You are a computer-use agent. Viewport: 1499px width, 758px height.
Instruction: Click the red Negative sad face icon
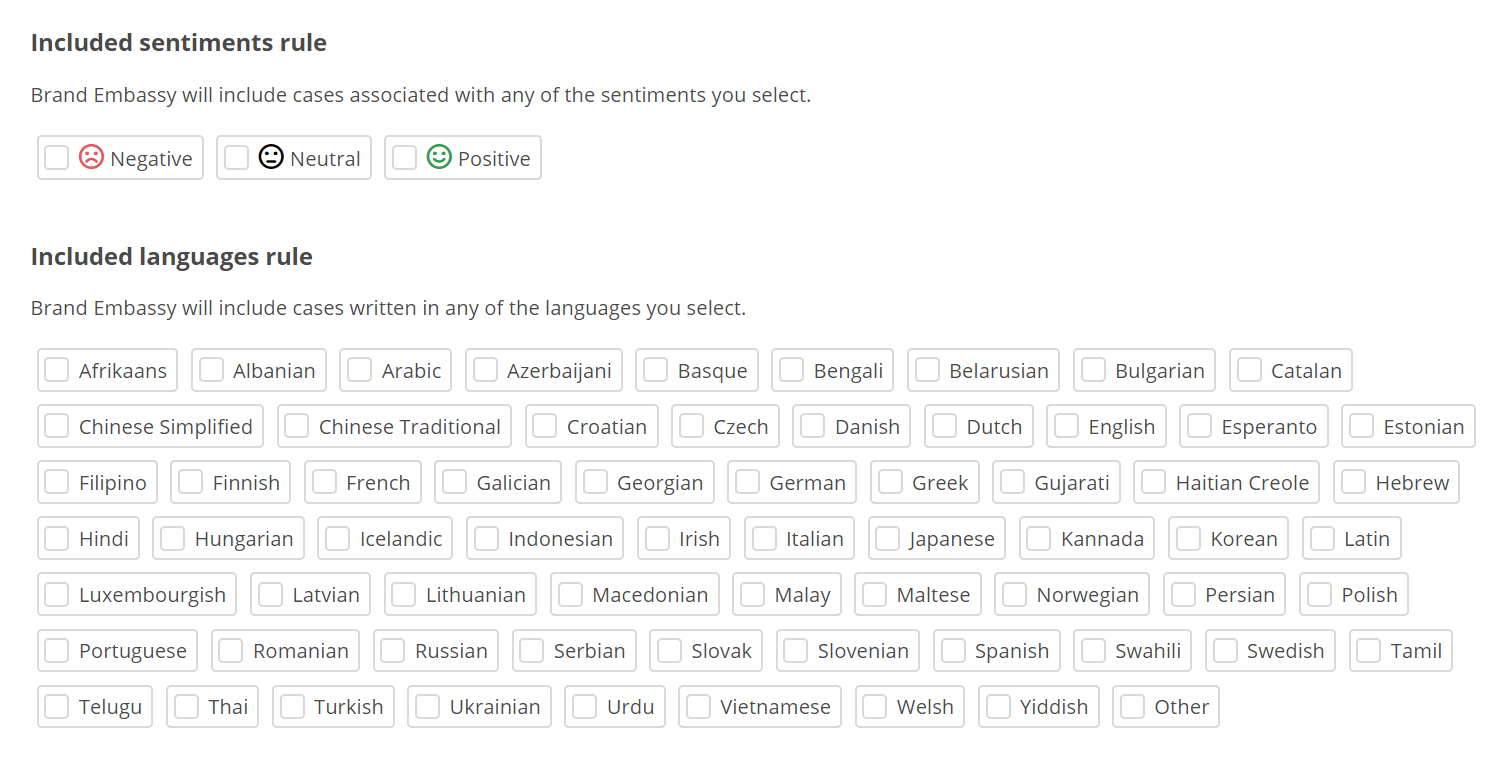point(91,157)
